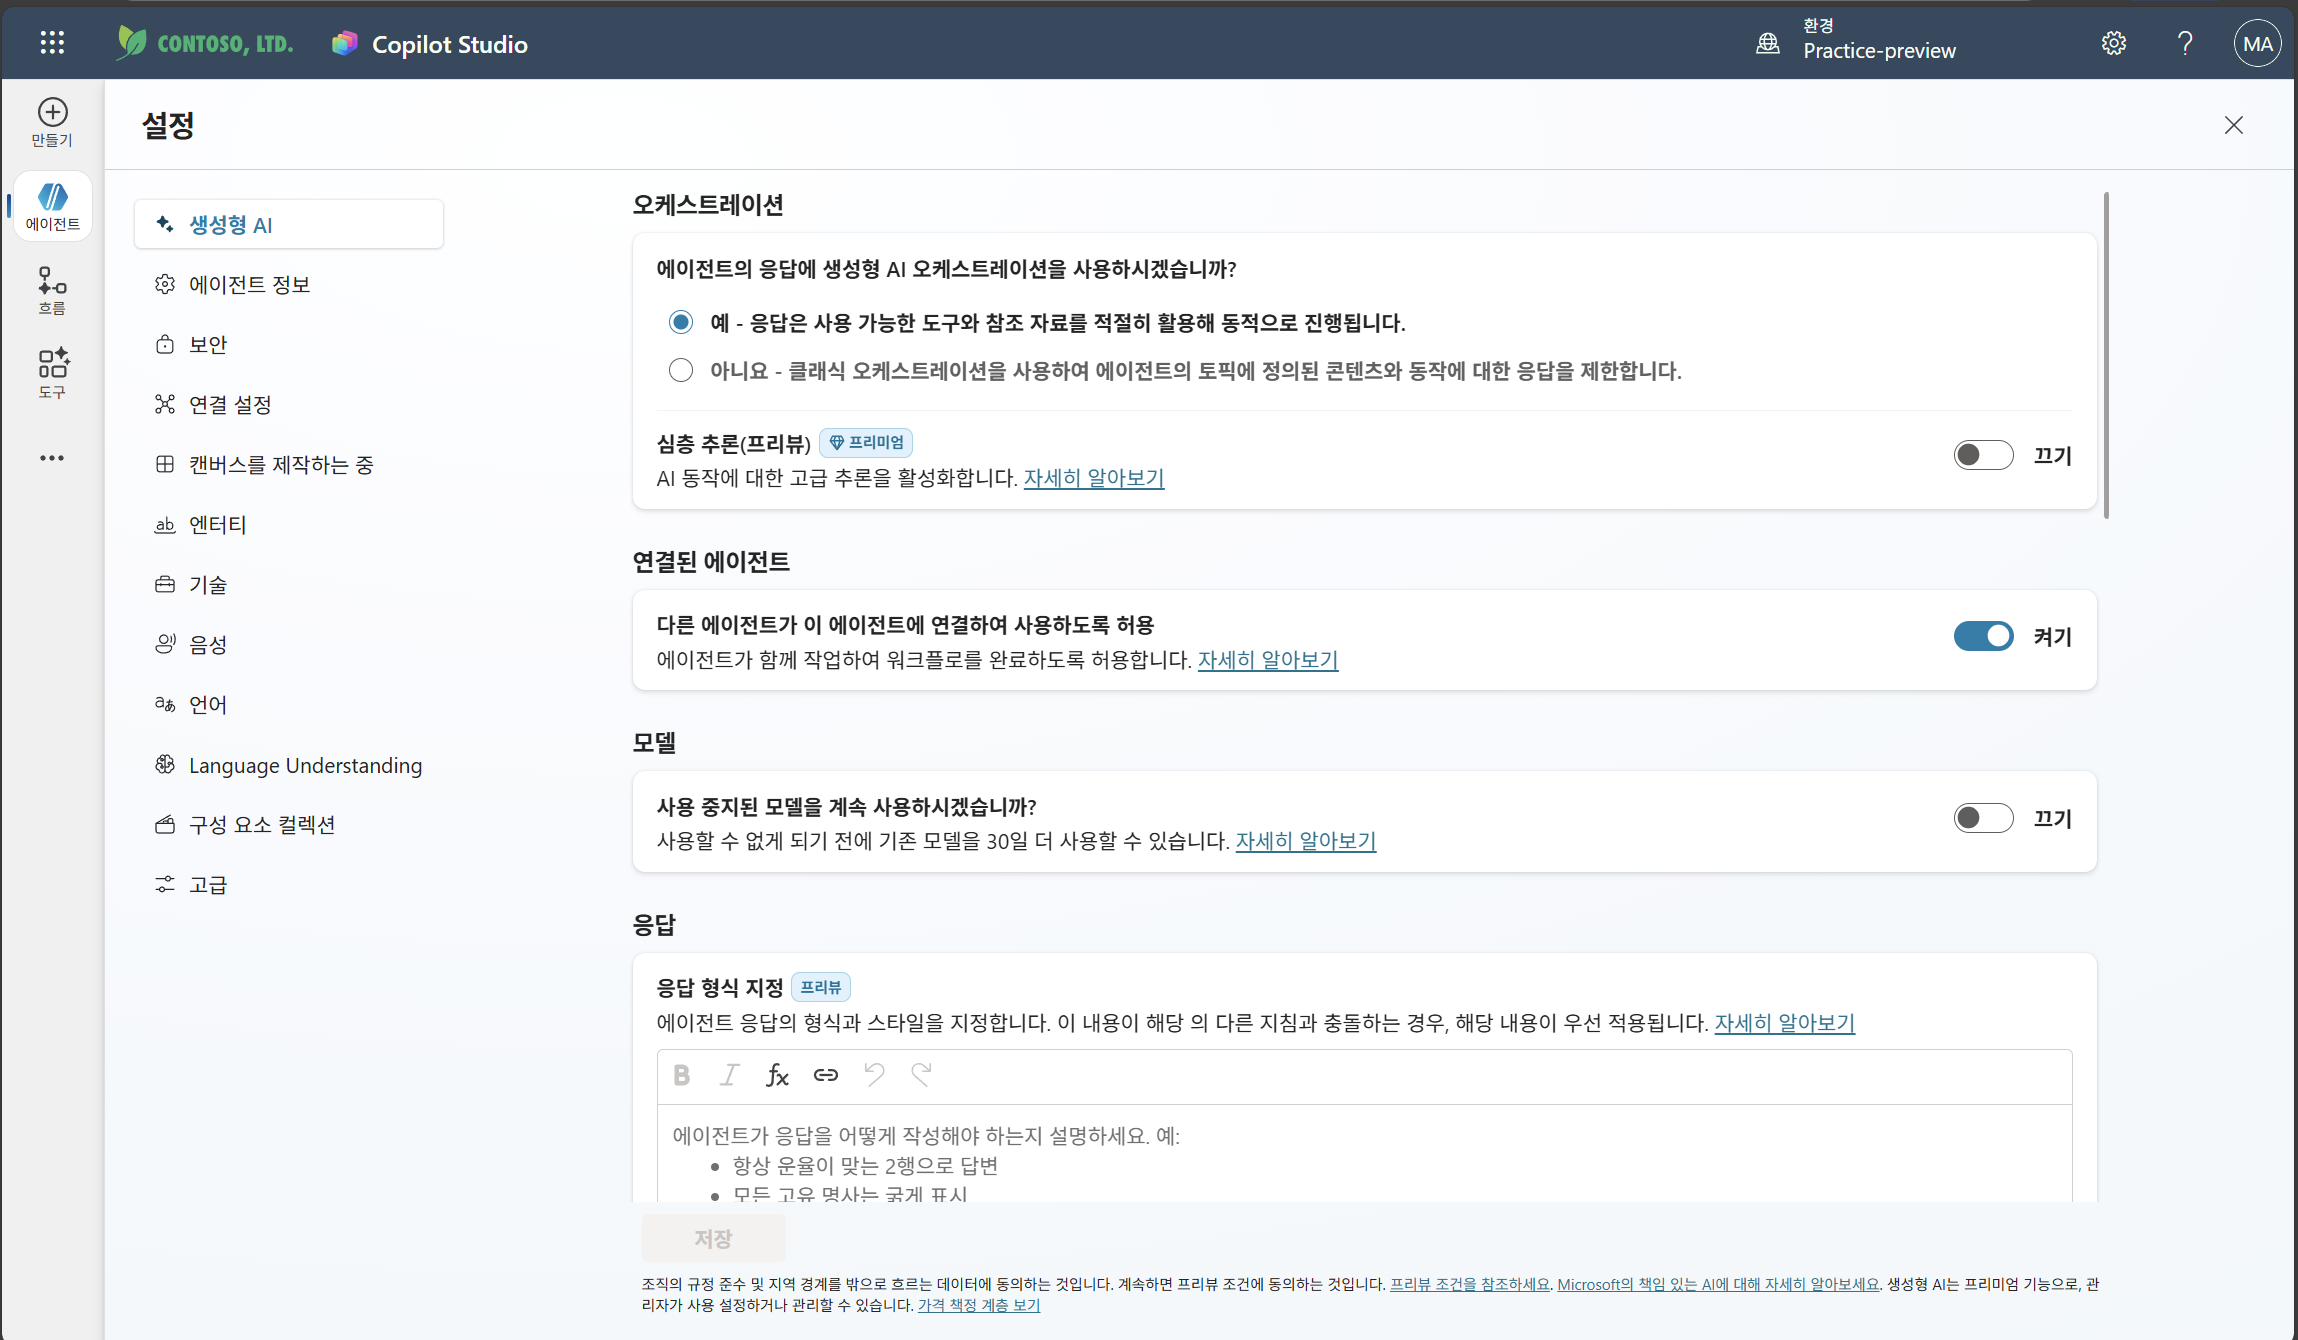The width and height of the screenshot is (2298, 1340).
Task: Insert a link with chain icon
Action: point(825,1075)
